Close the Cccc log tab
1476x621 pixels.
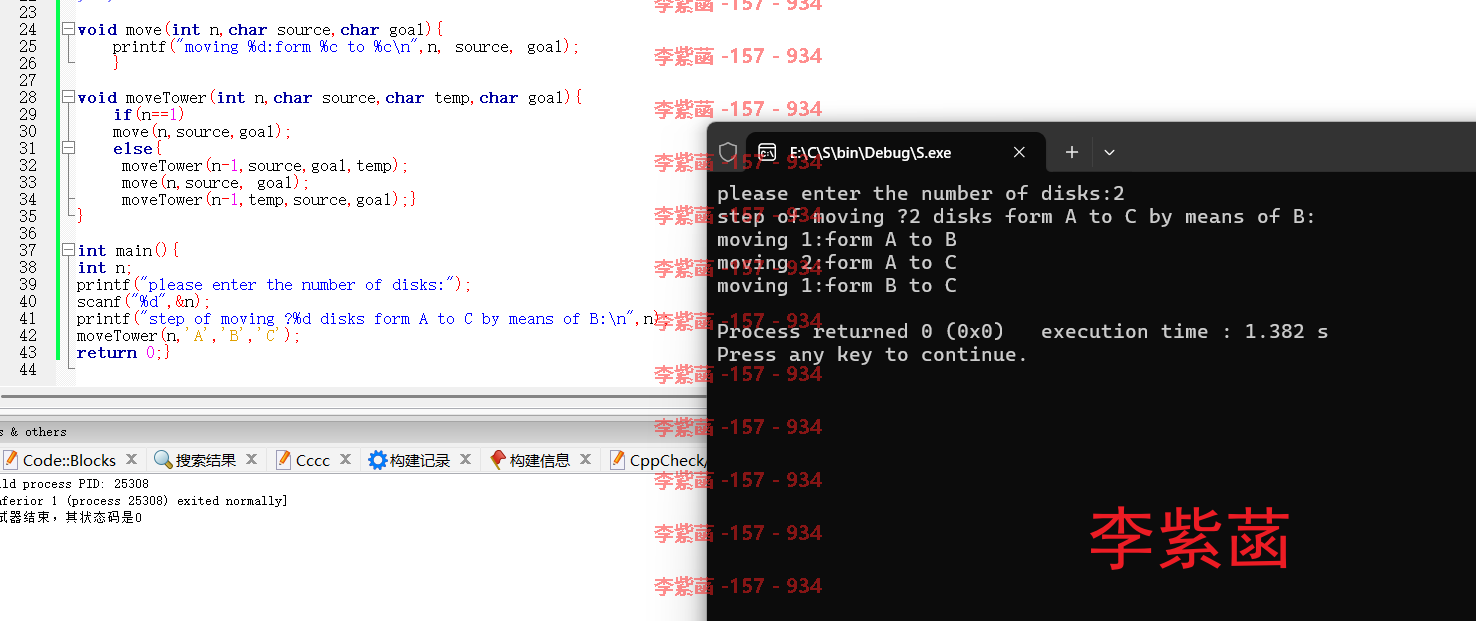click(x=345, y=459)
